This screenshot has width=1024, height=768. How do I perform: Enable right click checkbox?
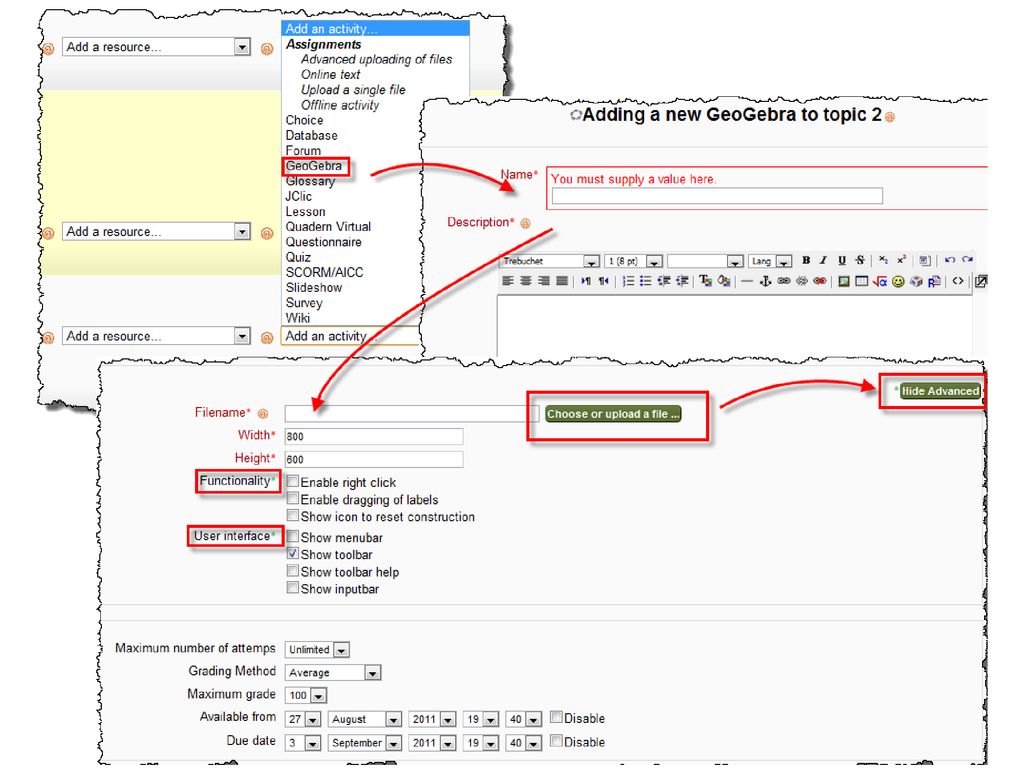tap(293, 481)
